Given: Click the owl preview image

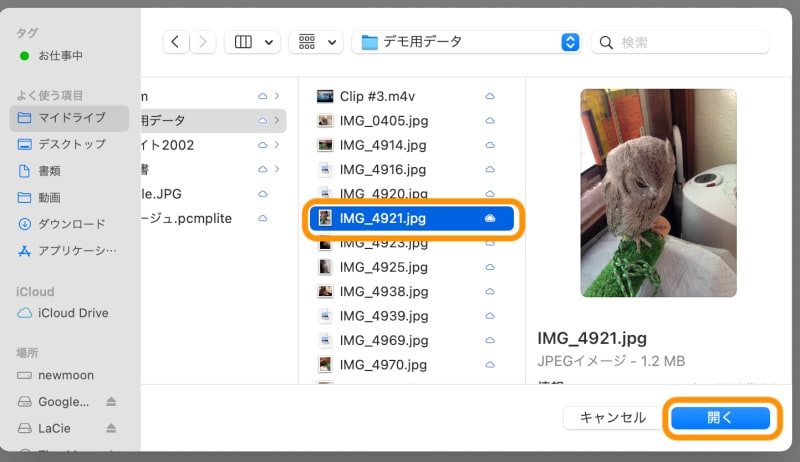Looking at the screenshot, I should [x=658, y=193].
